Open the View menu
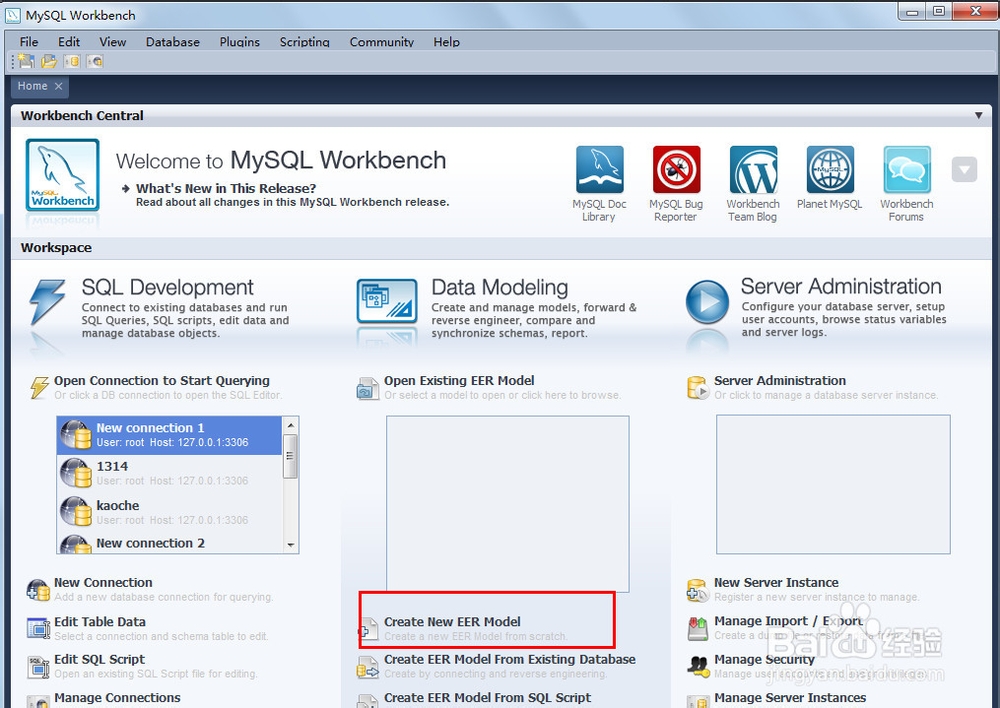1000x708 pixels. (112, 41)
